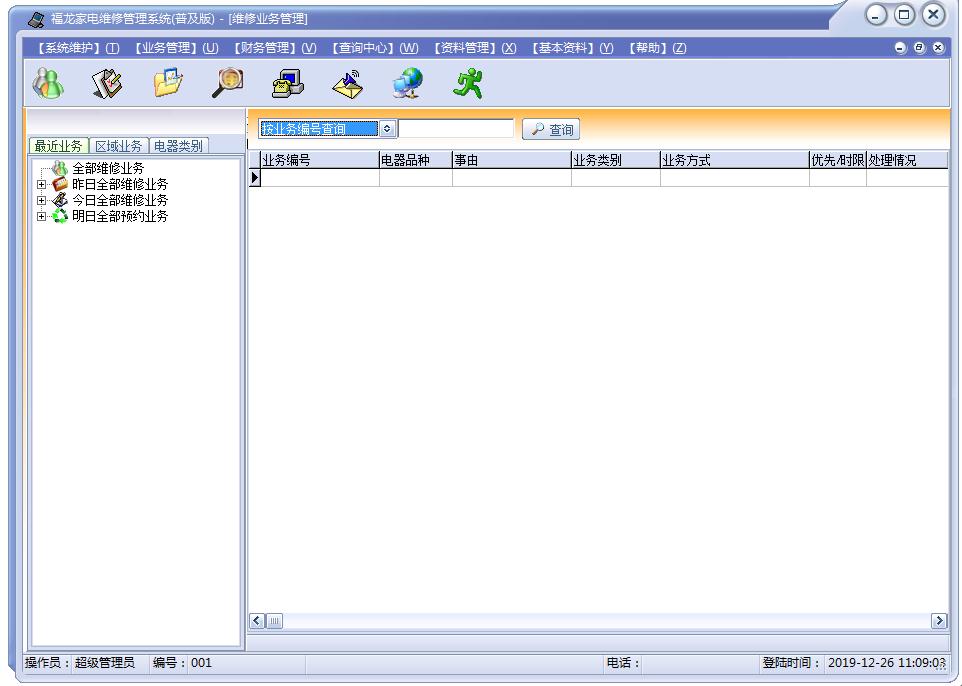962x686 pixels.
Task: Click the telephone and computer toolbar icon
Action: tap(288, 83)
